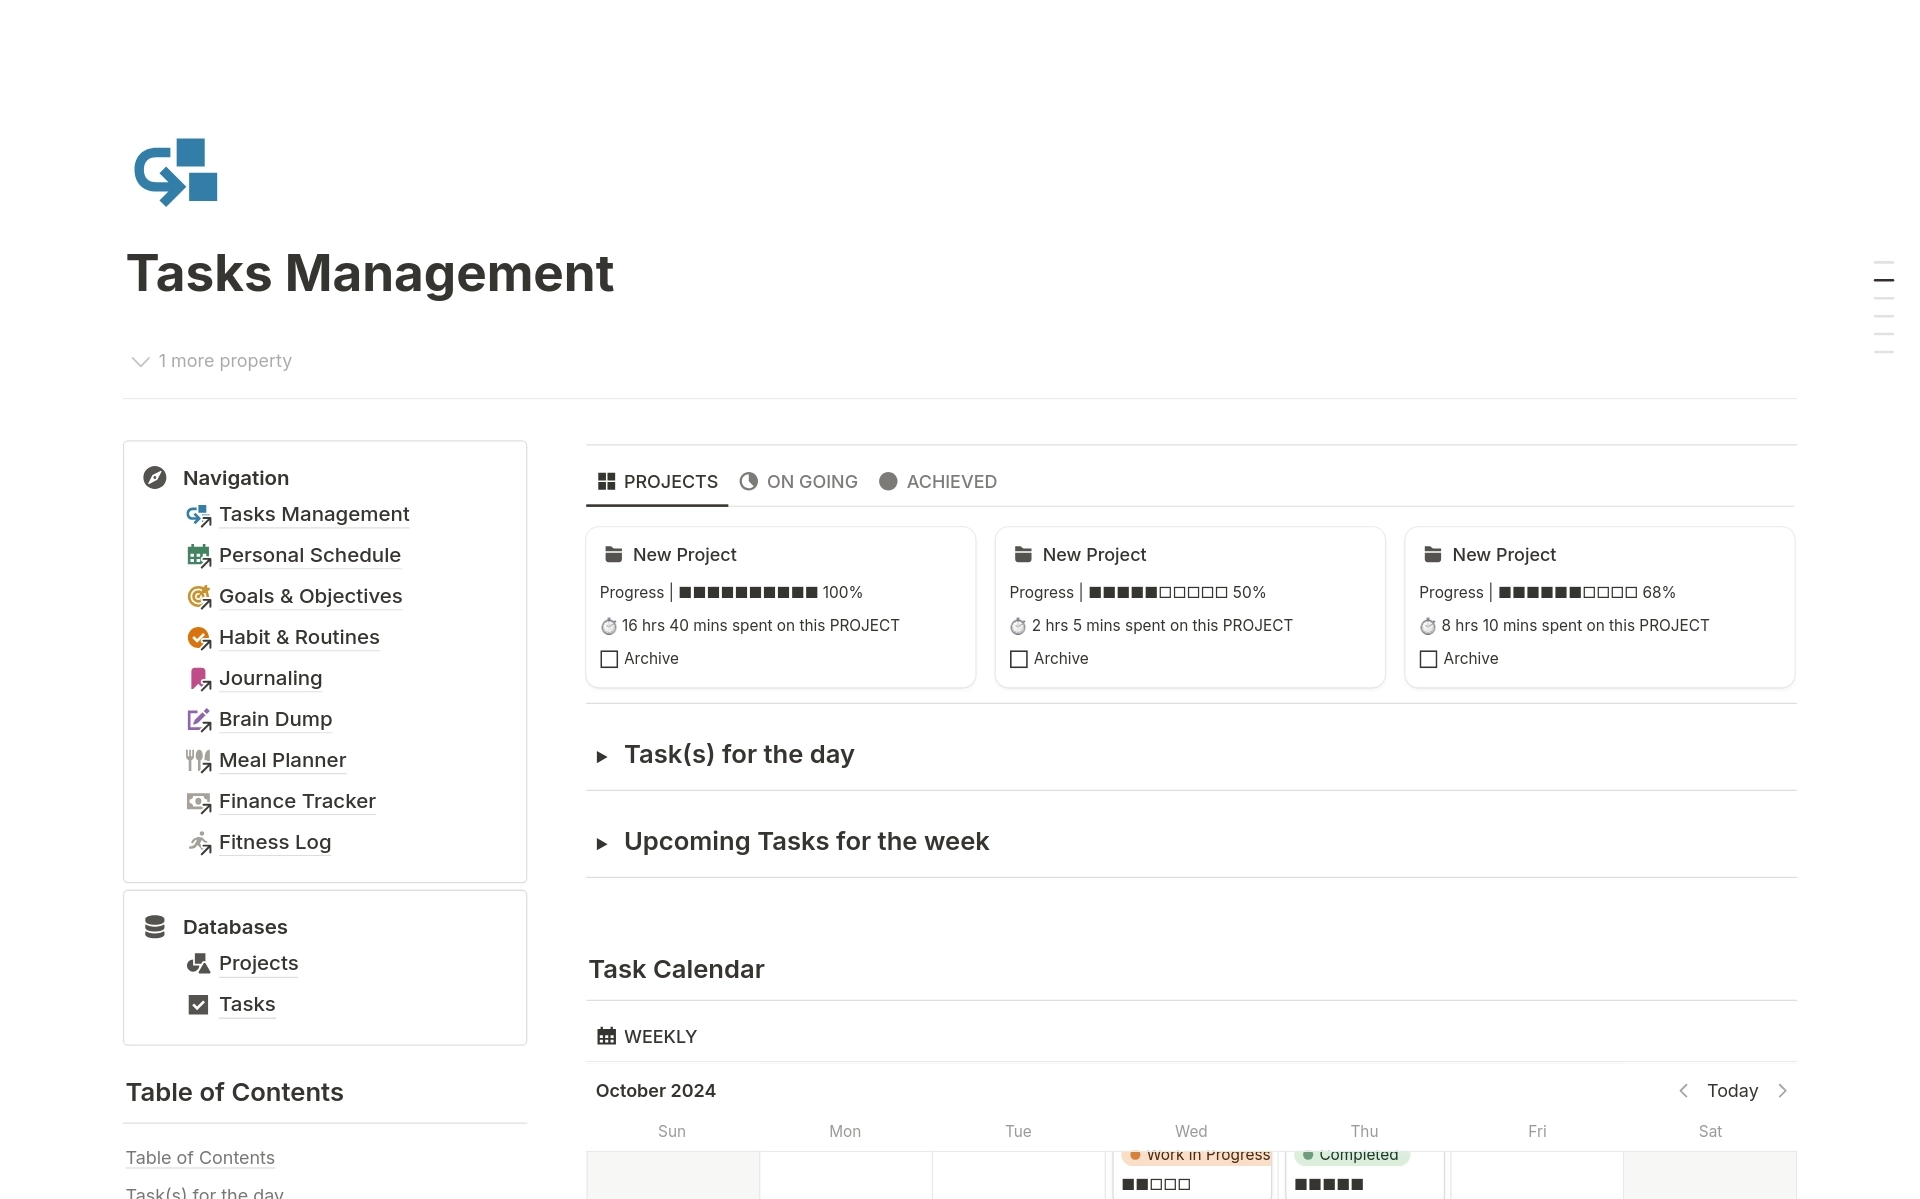Click the ON GOING half-circle tab icon
Viewport: 1920px width, 1199px height.
coord(749,482)
